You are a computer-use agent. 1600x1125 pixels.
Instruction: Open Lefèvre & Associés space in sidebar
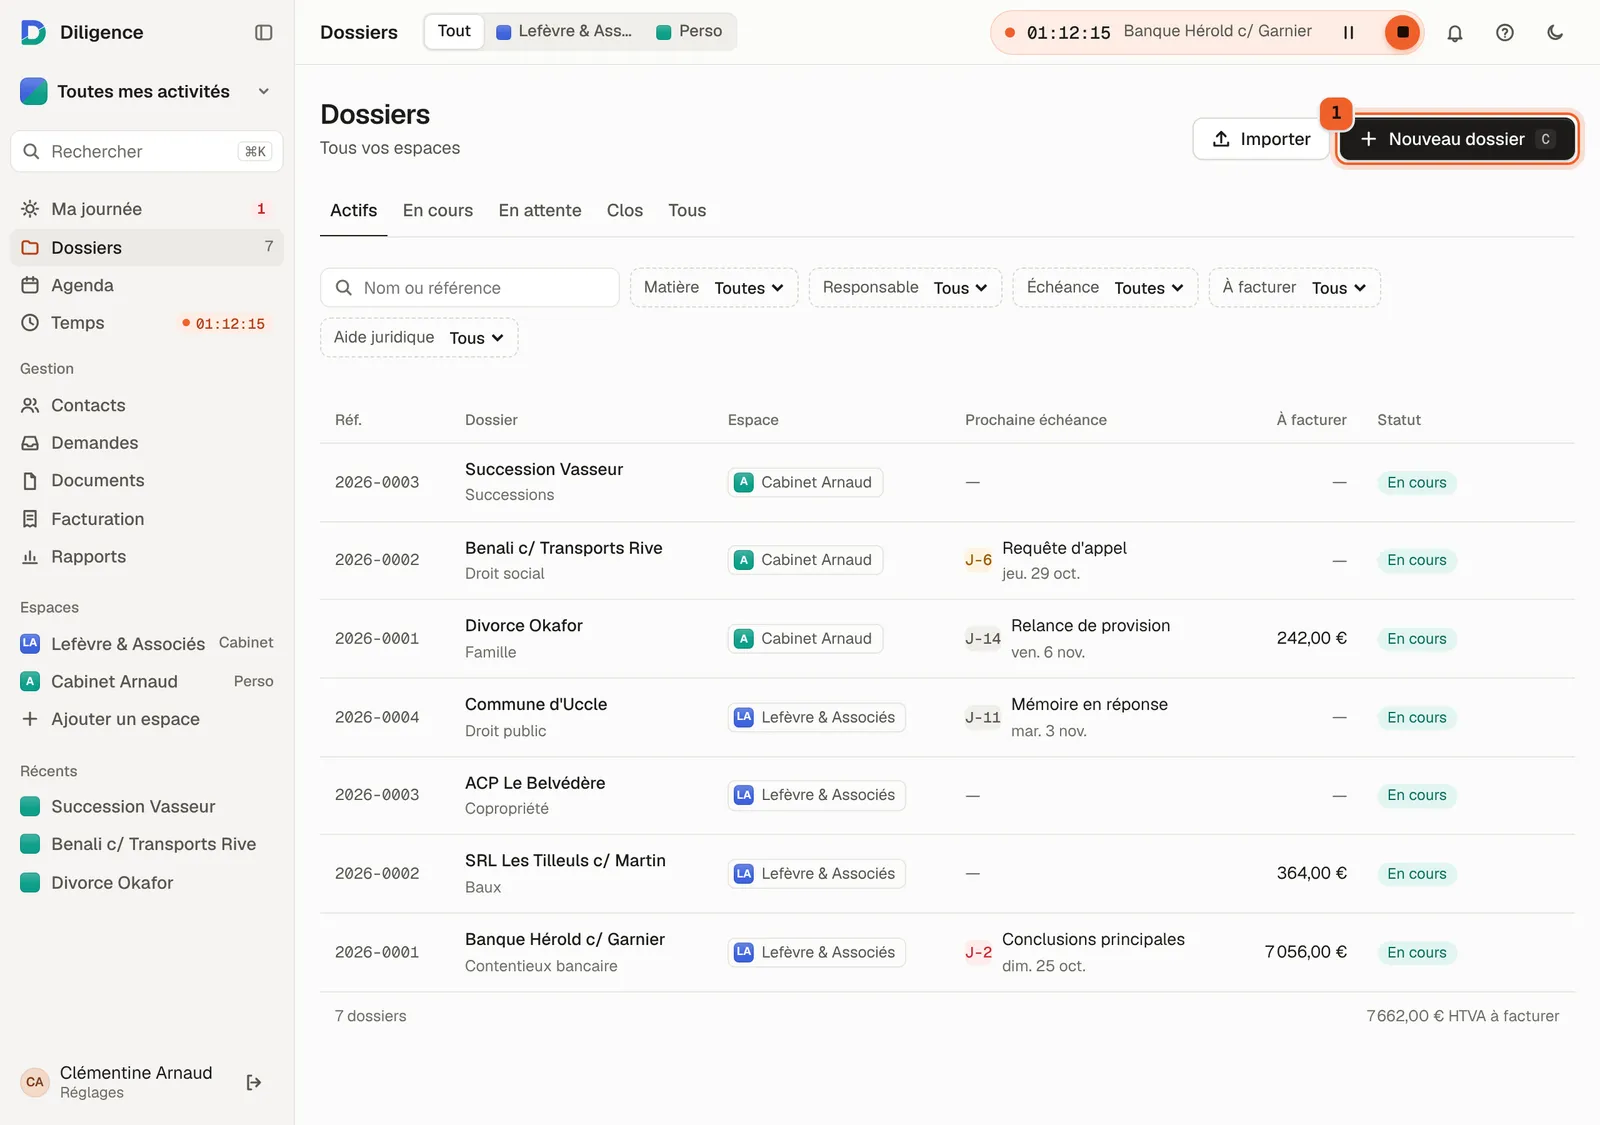coord(147,643)
